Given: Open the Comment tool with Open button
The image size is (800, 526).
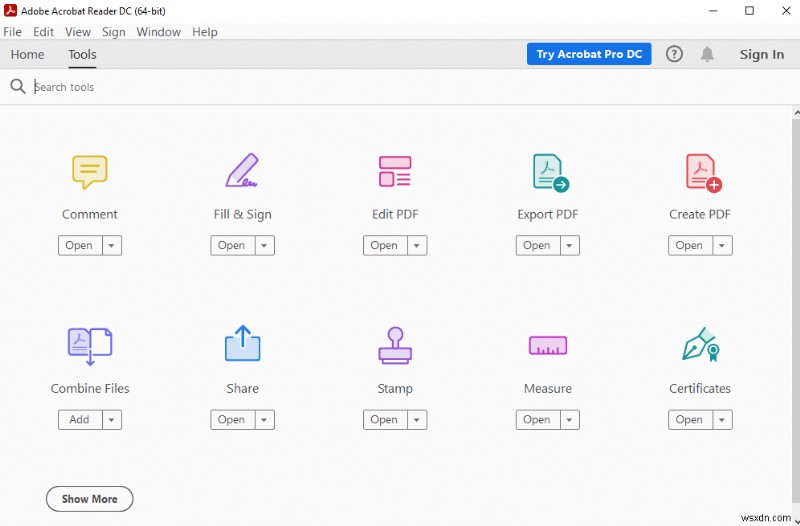Looking at the screenshot, I should click(80, 245).
